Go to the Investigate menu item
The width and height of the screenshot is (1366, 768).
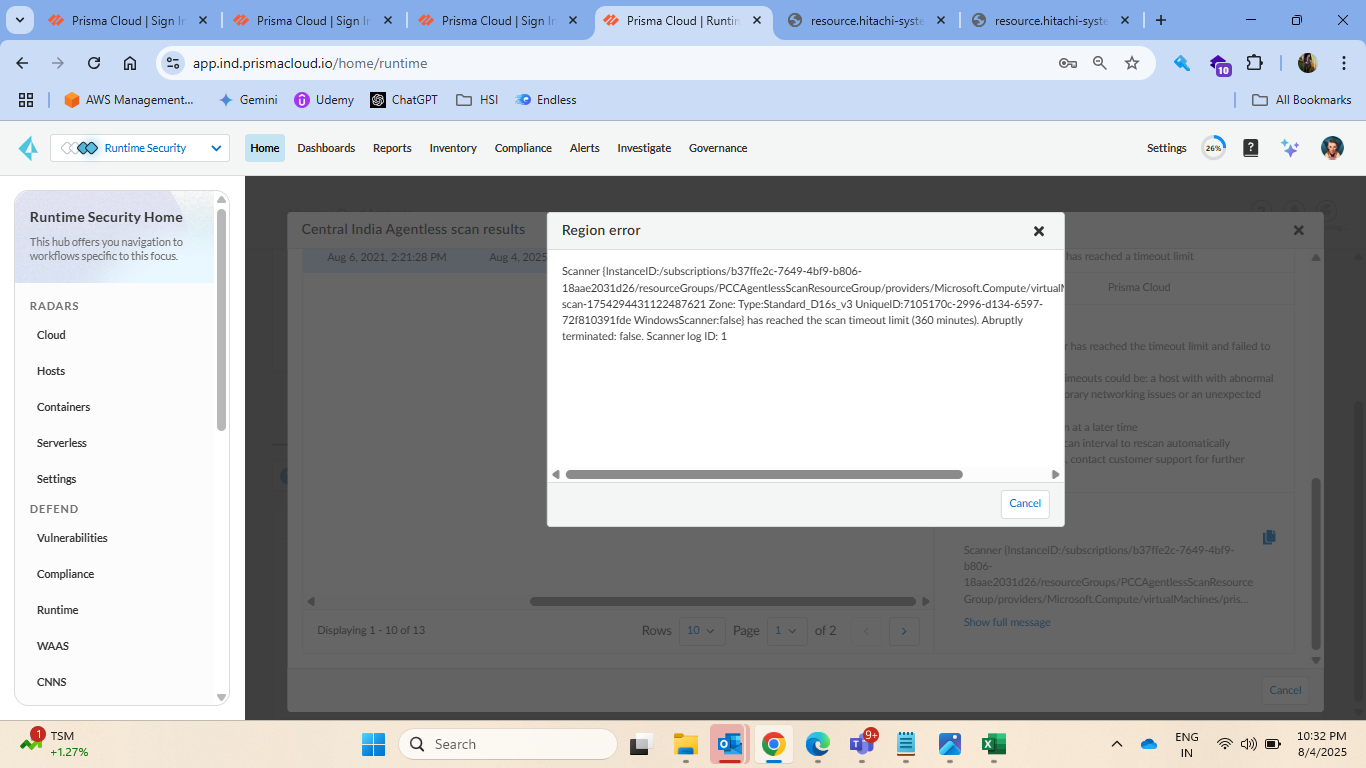[x=644, y=148]
